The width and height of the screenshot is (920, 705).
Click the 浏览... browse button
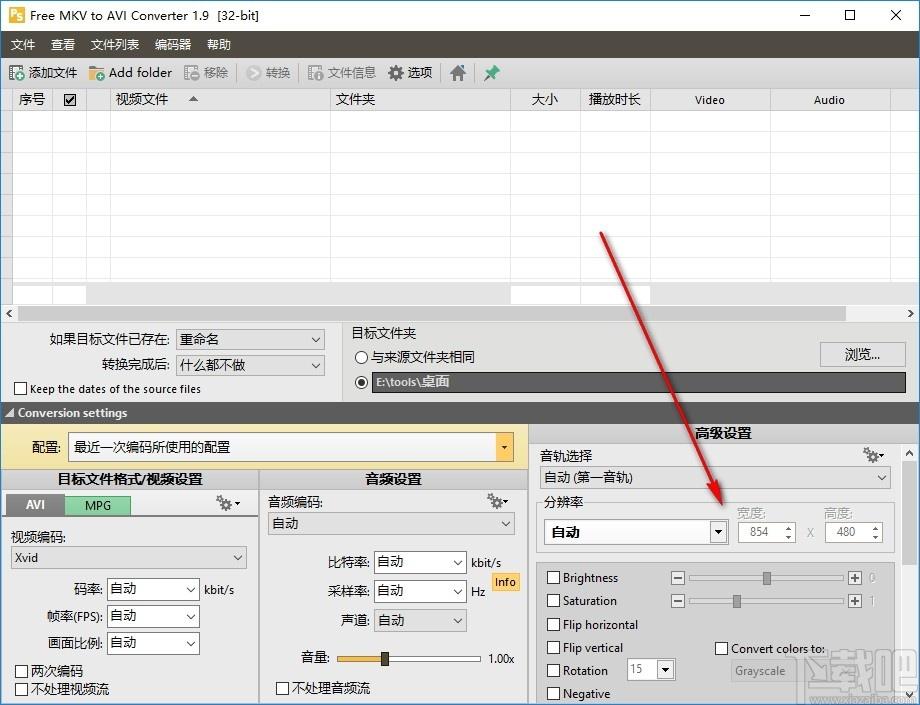(862, 355)
